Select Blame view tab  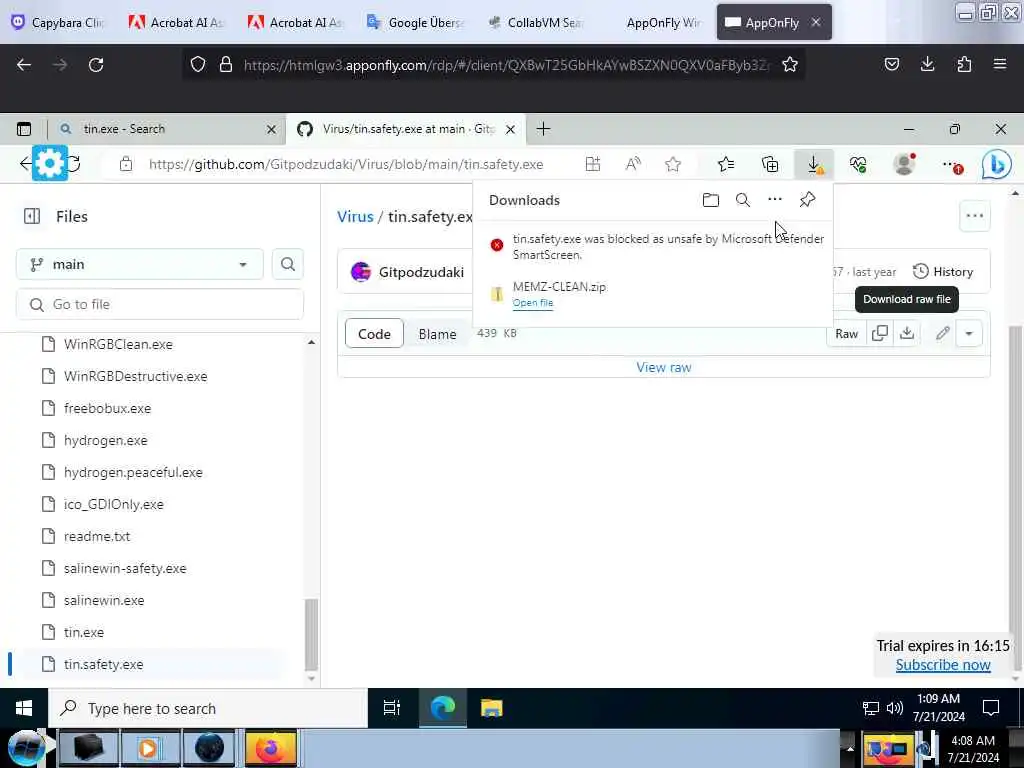[437, 334]
